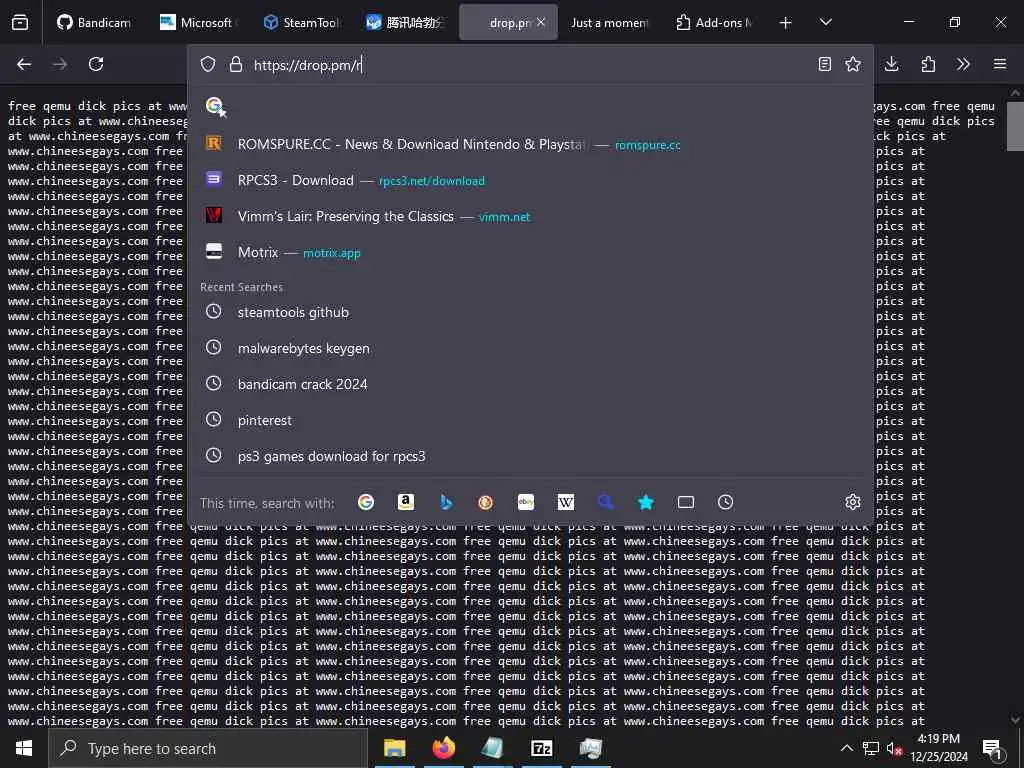The width and height of the screenshot is (1024, 768).
Task: Search with eBay engine icon
Action: [526, 502]
